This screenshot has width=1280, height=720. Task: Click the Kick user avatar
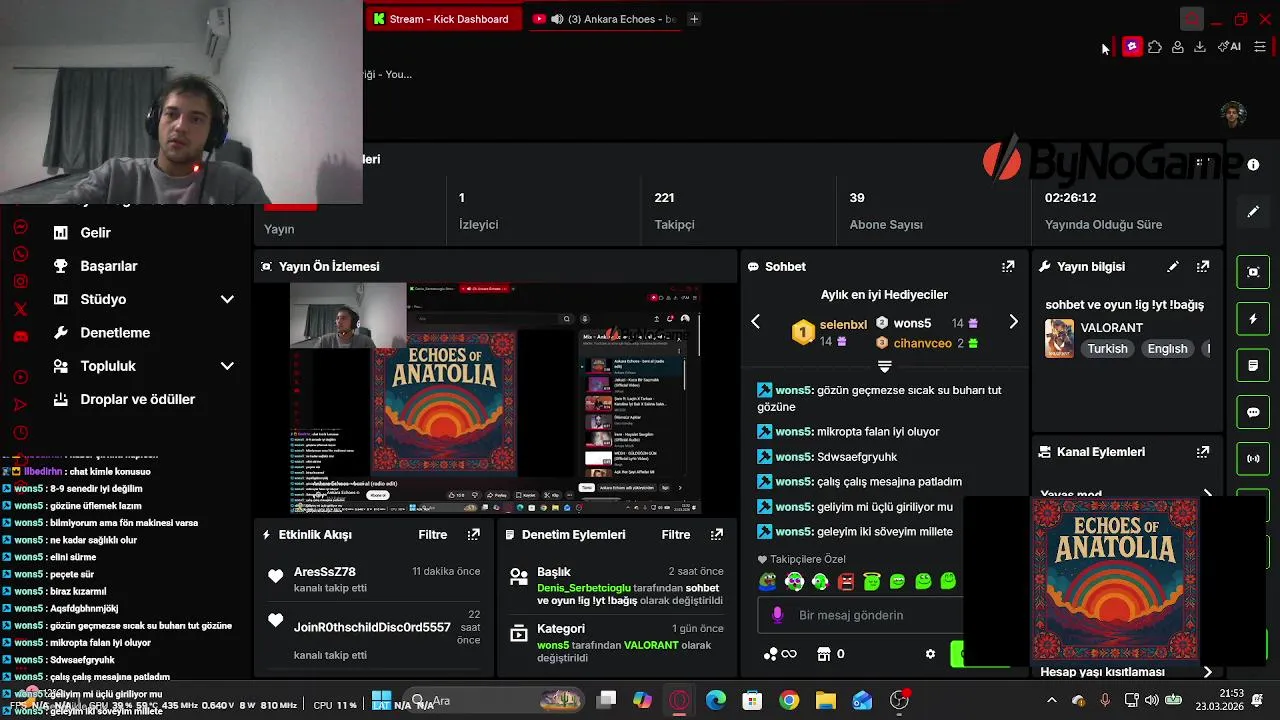pyautogui.click(x=1233, y=113)
